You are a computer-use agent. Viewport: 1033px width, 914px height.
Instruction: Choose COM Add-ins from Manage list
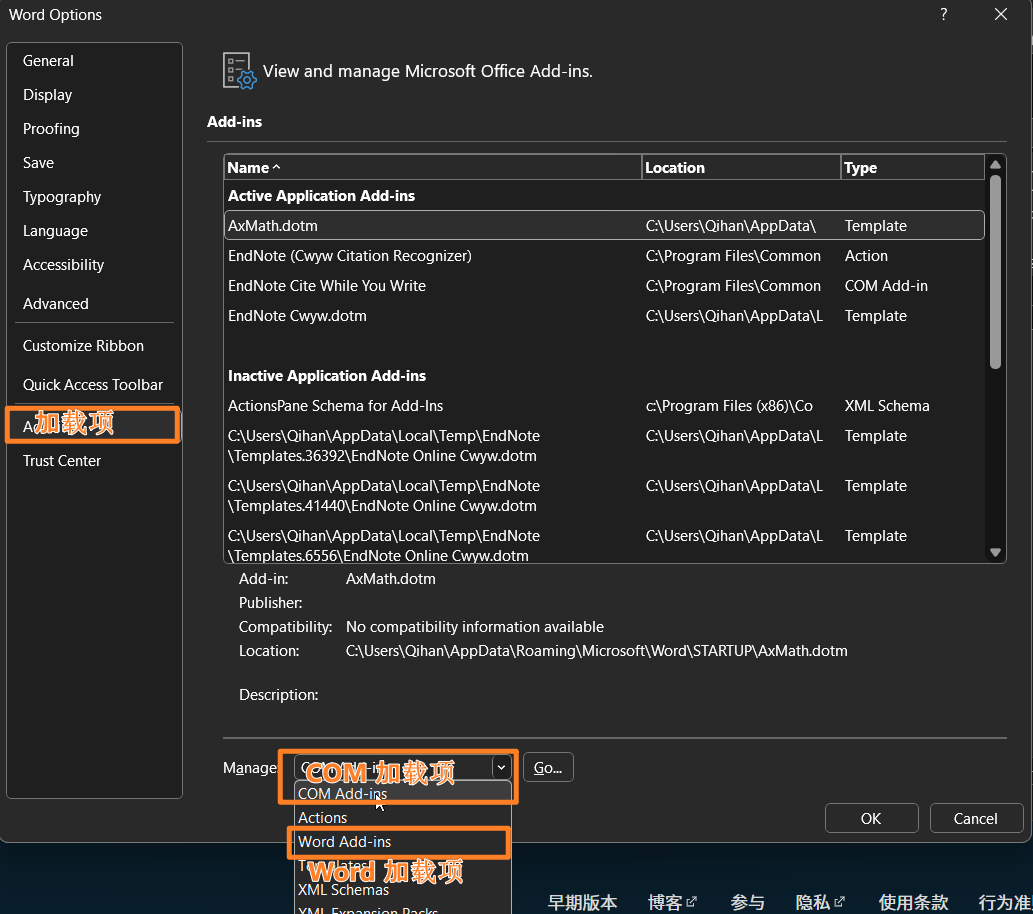point(403,793)
